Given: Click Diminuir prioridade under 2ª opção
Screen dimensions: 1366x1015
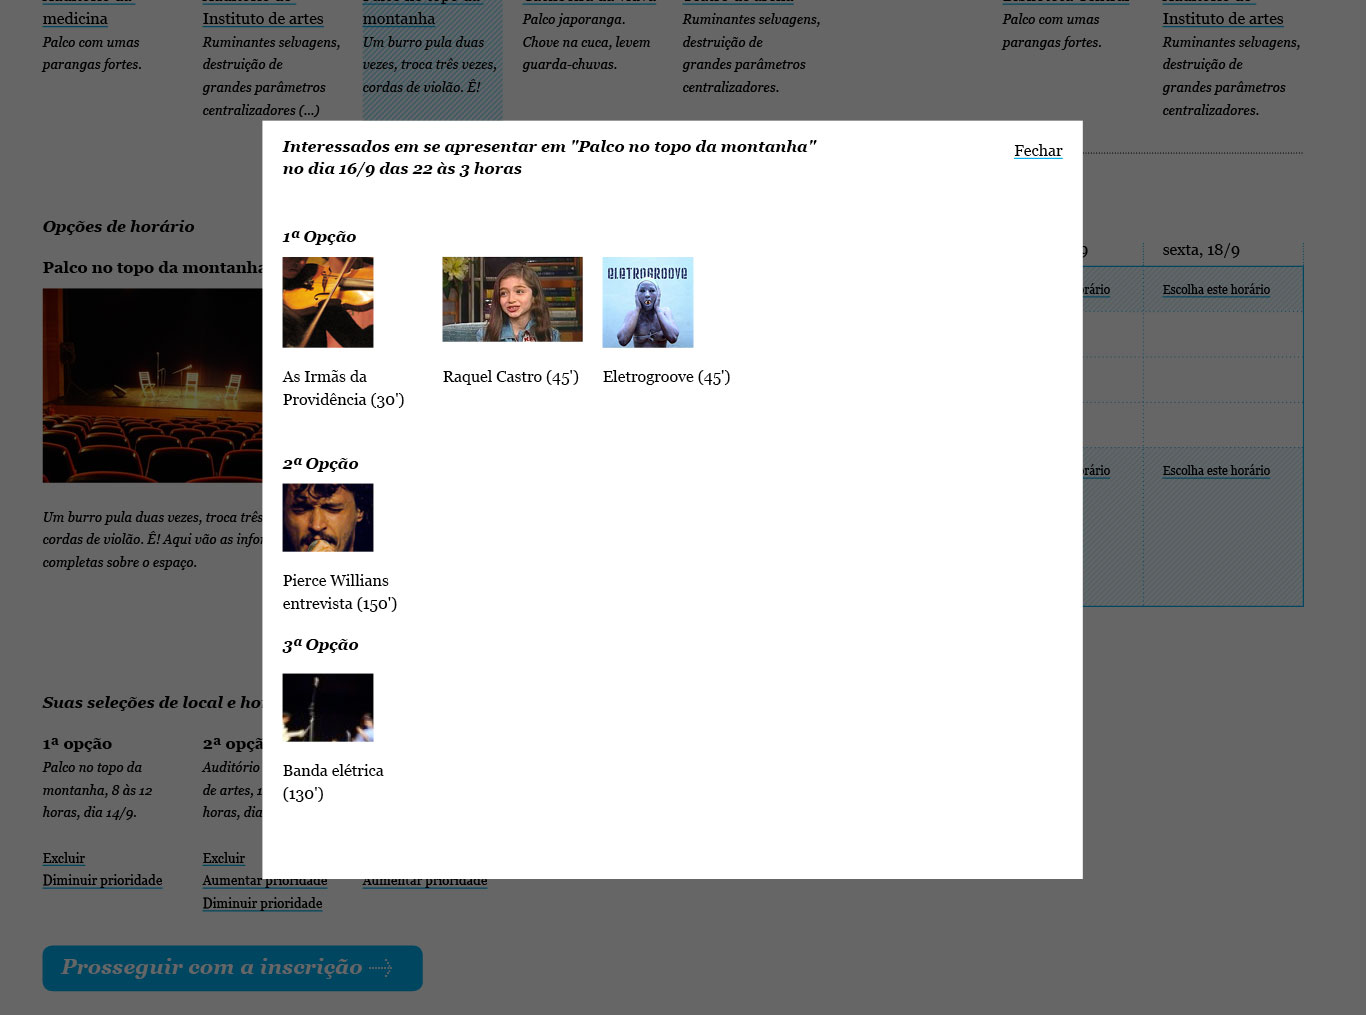Looking at the screenshot, I should pyautogui.click(x=262, y=903).
